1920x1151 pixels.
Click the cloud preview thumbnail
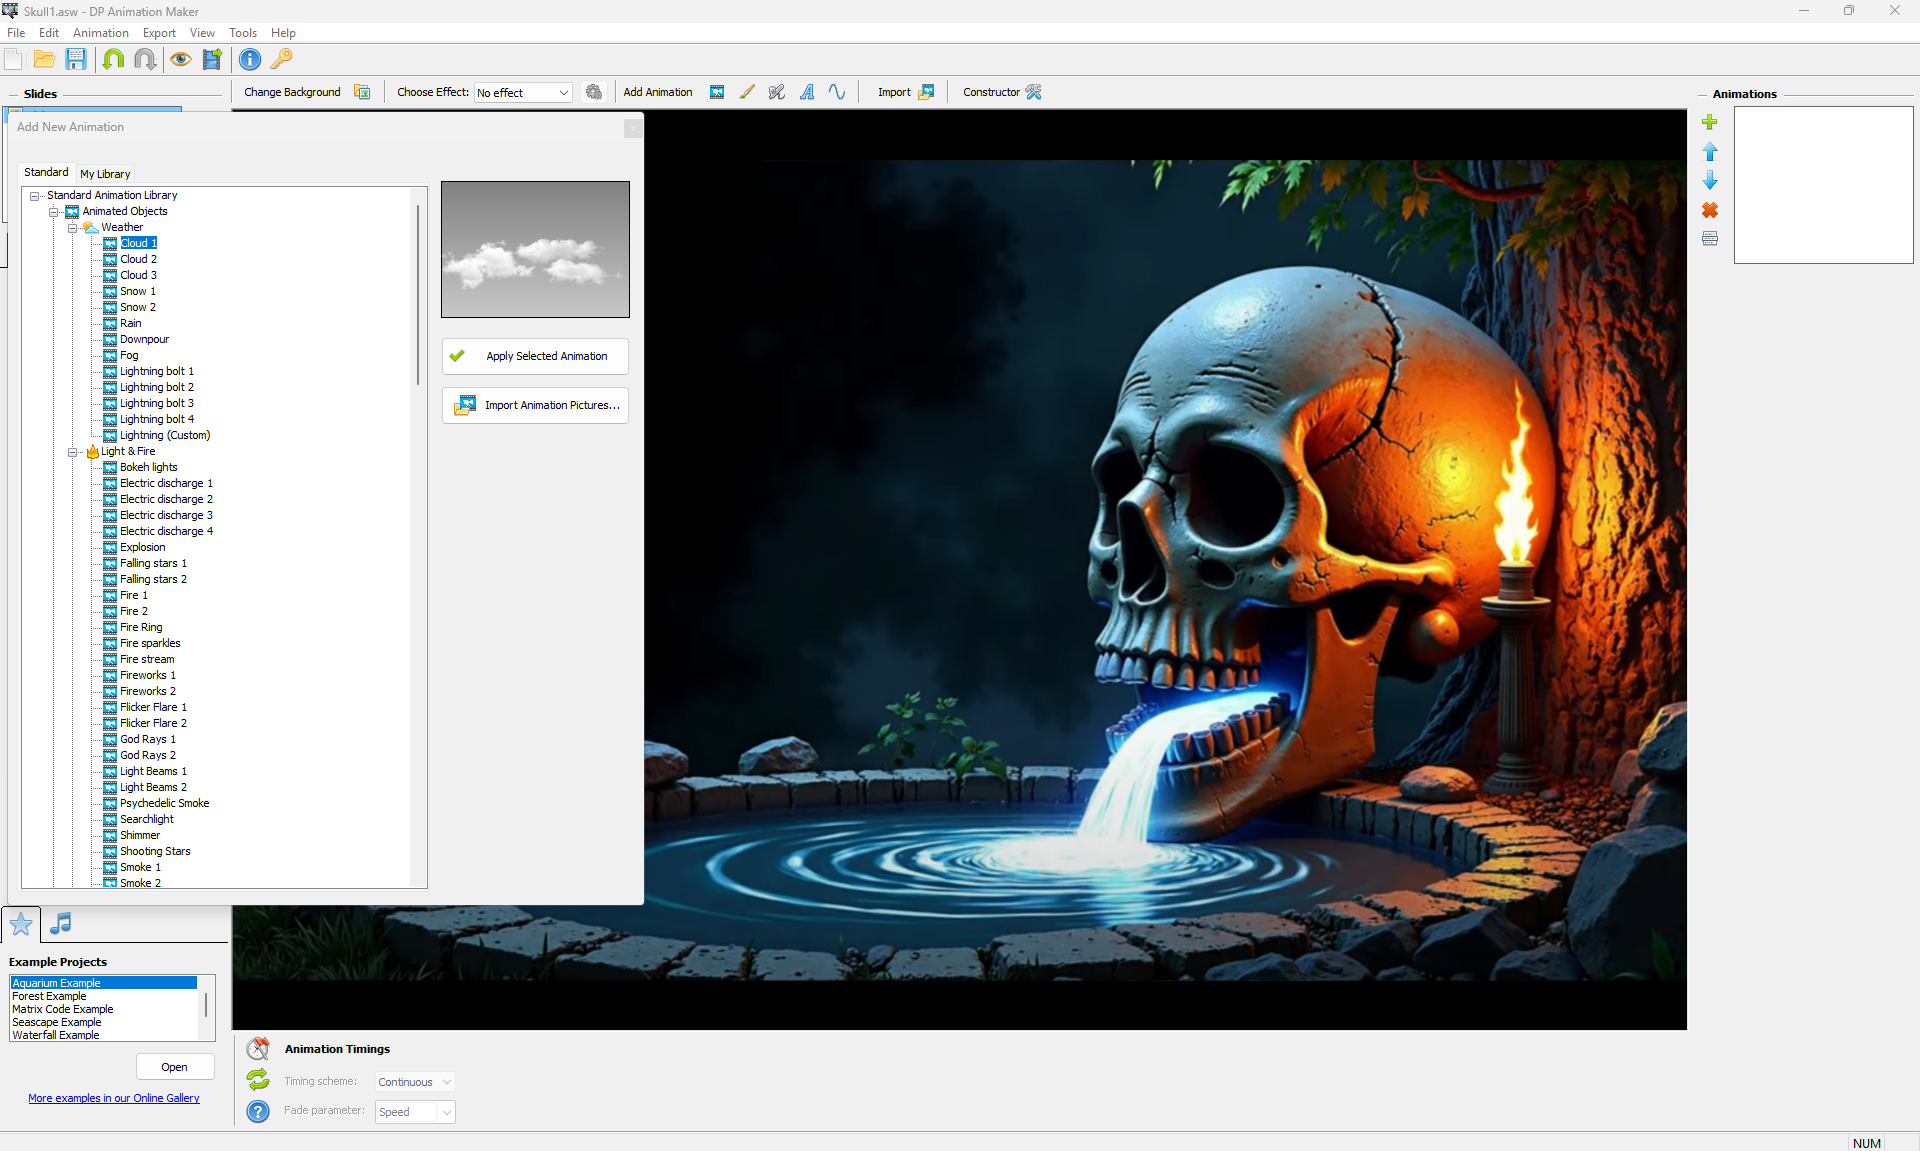point(535,250)
